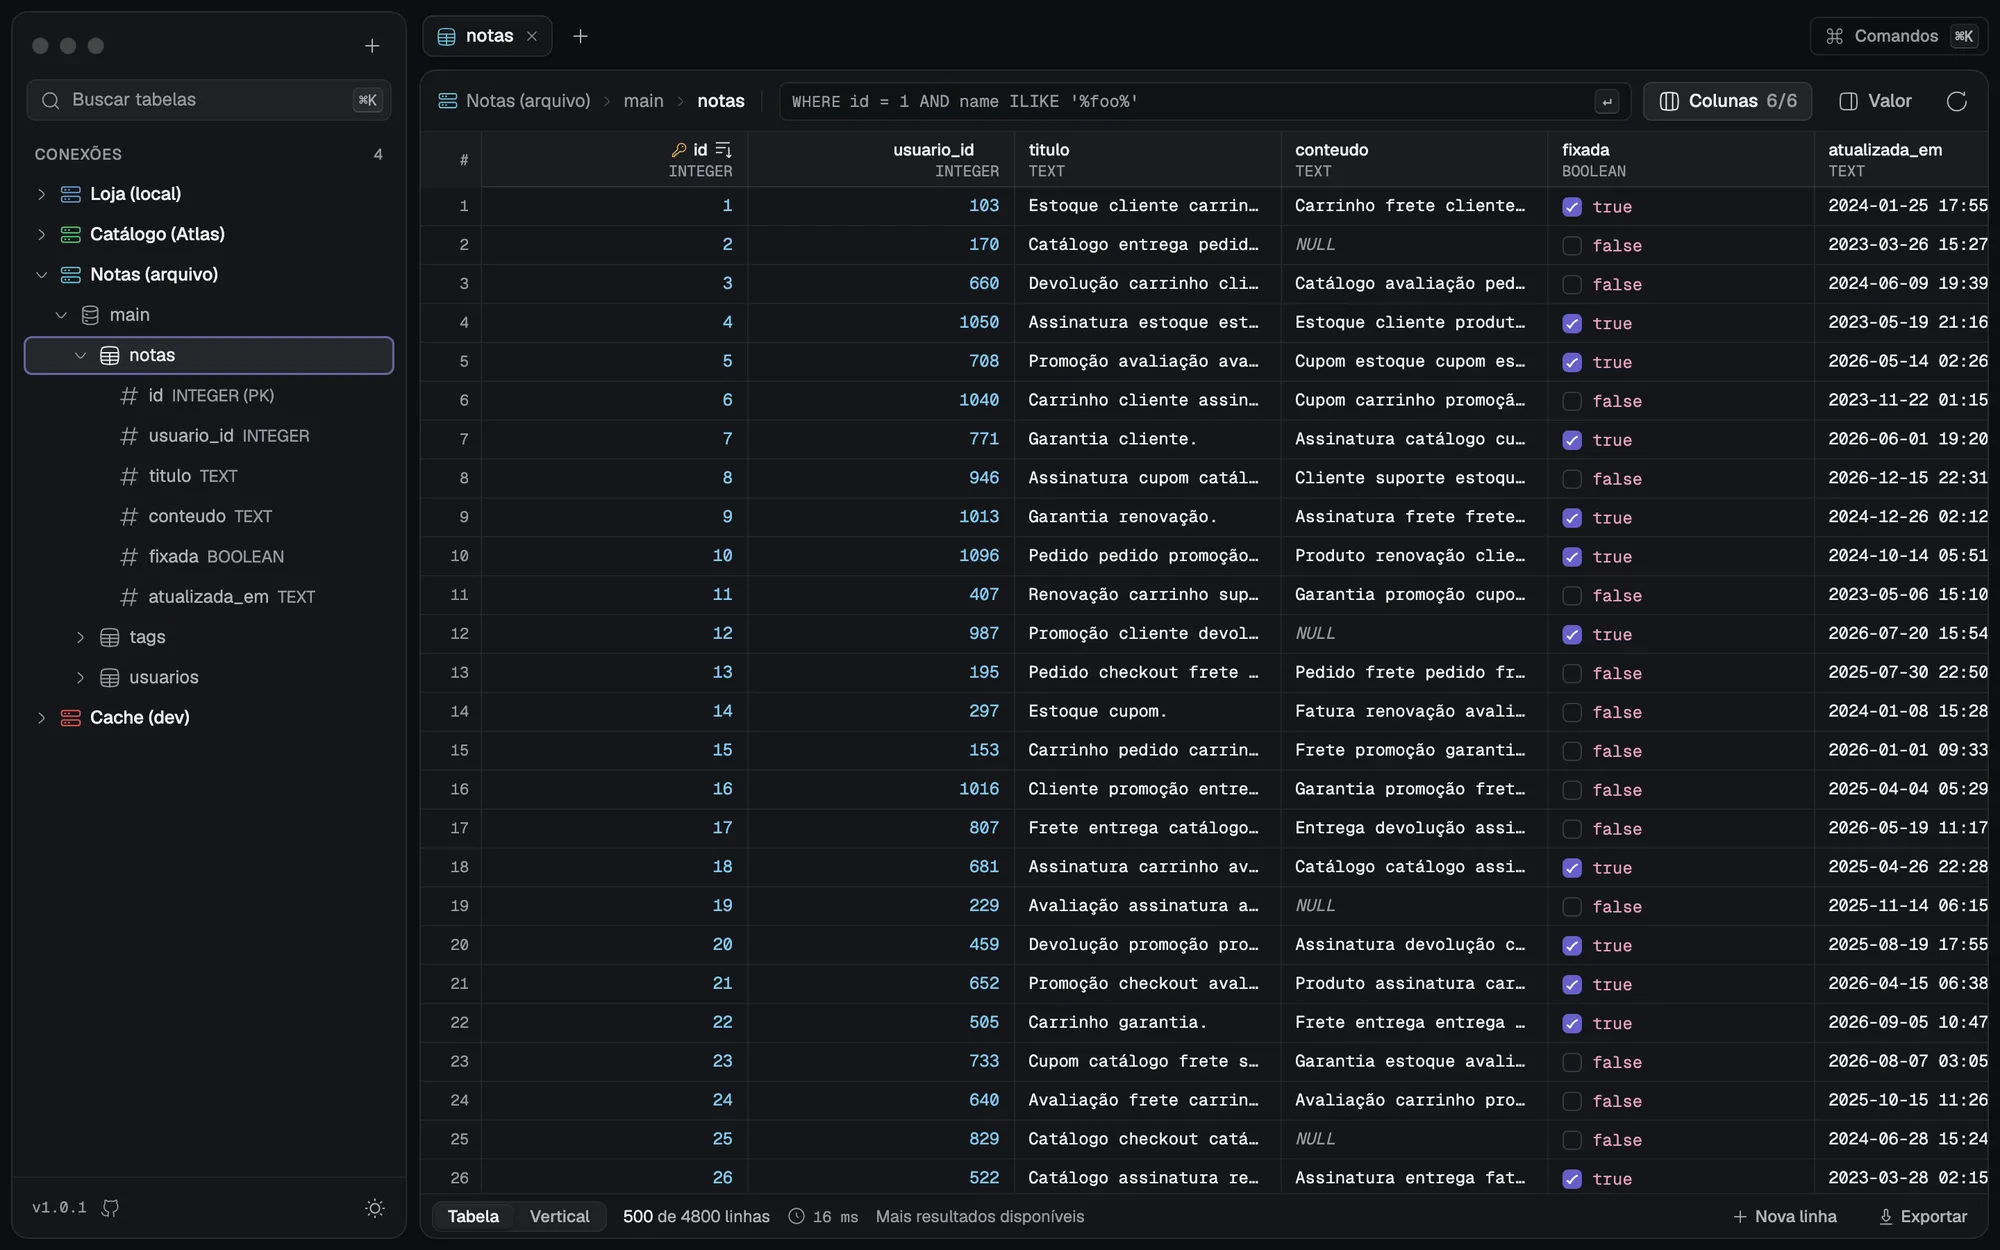2000x1250 pixels.
Task: Click the Notas (arquivo) breadcrumb icon
Action: pos(448,101)
